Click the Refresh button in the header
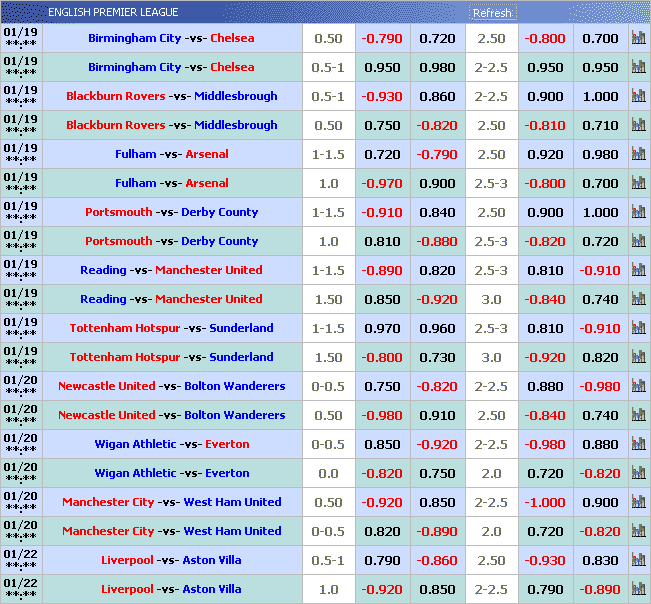Image resolution: width=651 pixels, height=604 pixels. pos(492,13)
